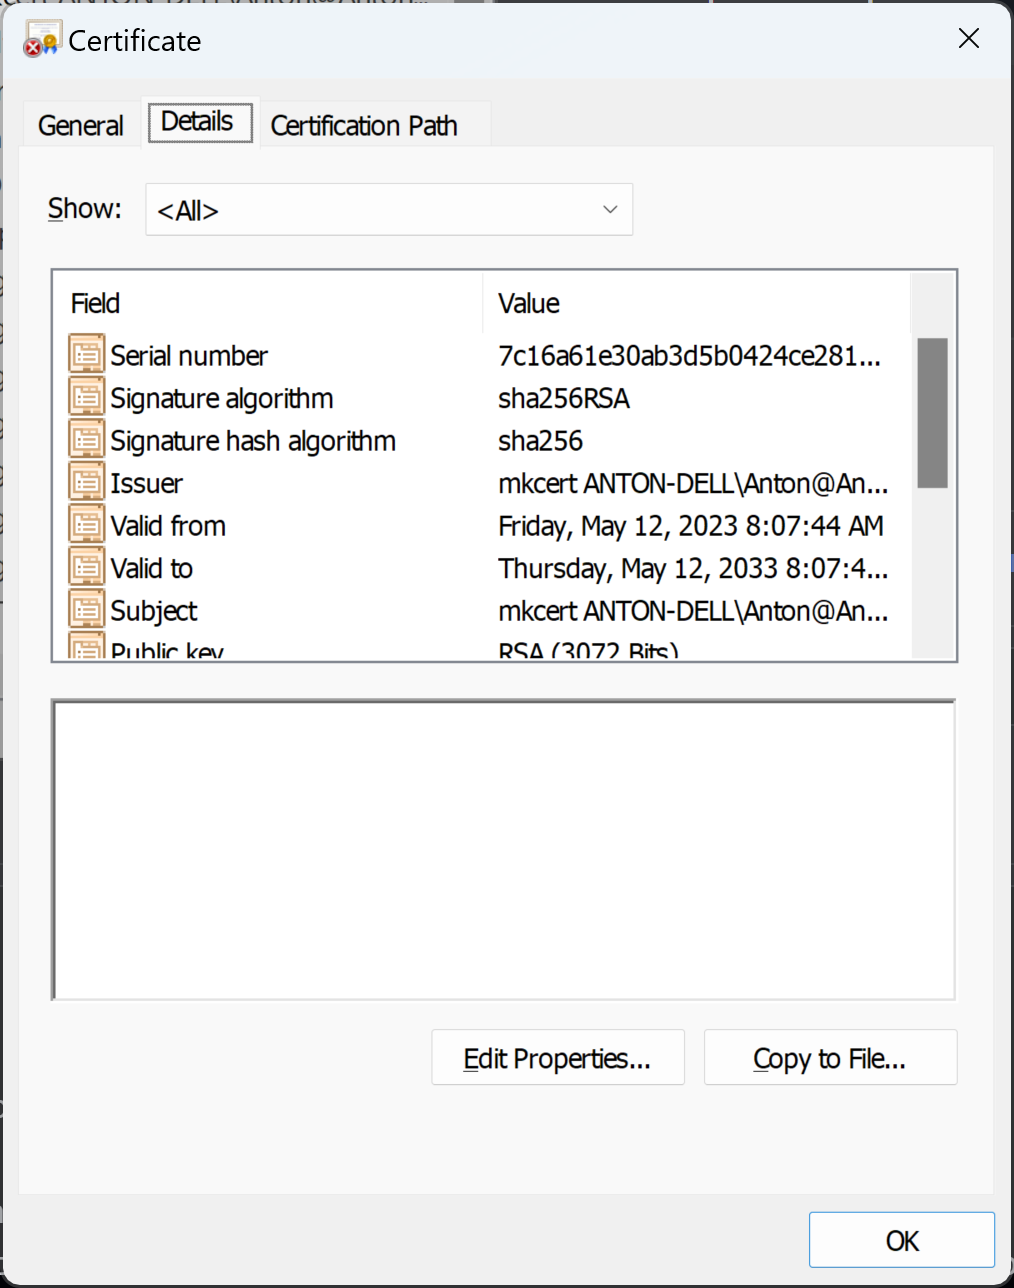The height and width of the screenshot is (1288, 1014).
Task: Click the Signature hash algorithm field icon
Action: click(86, 437)
